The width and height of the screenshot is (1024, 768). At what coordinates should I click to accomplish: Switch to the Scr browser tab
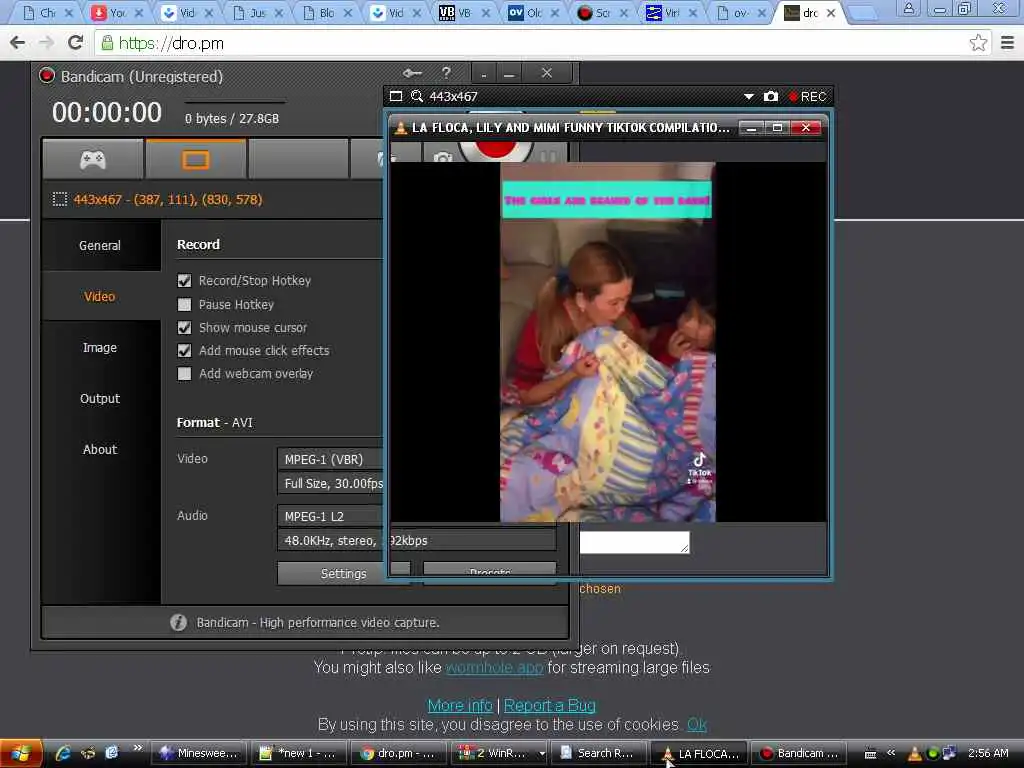[602, 12]
